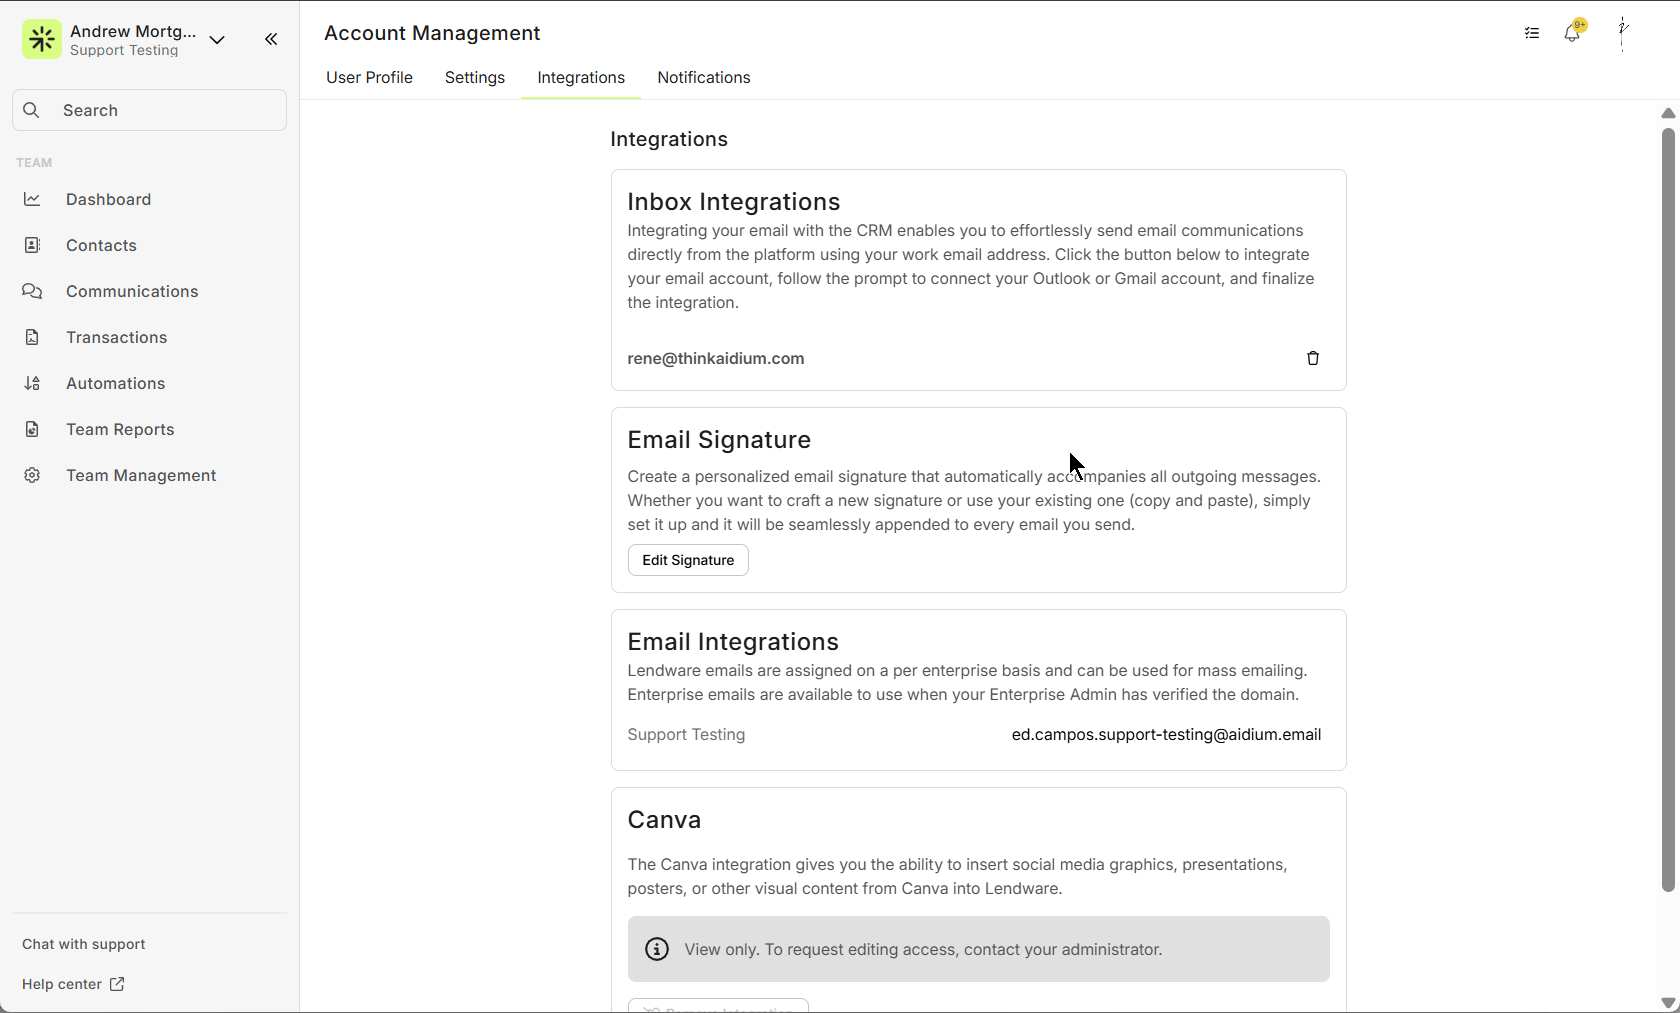
Task: Click the ed.campos.support-testing@aidium.email address
Action: (x=1166, y=734)
